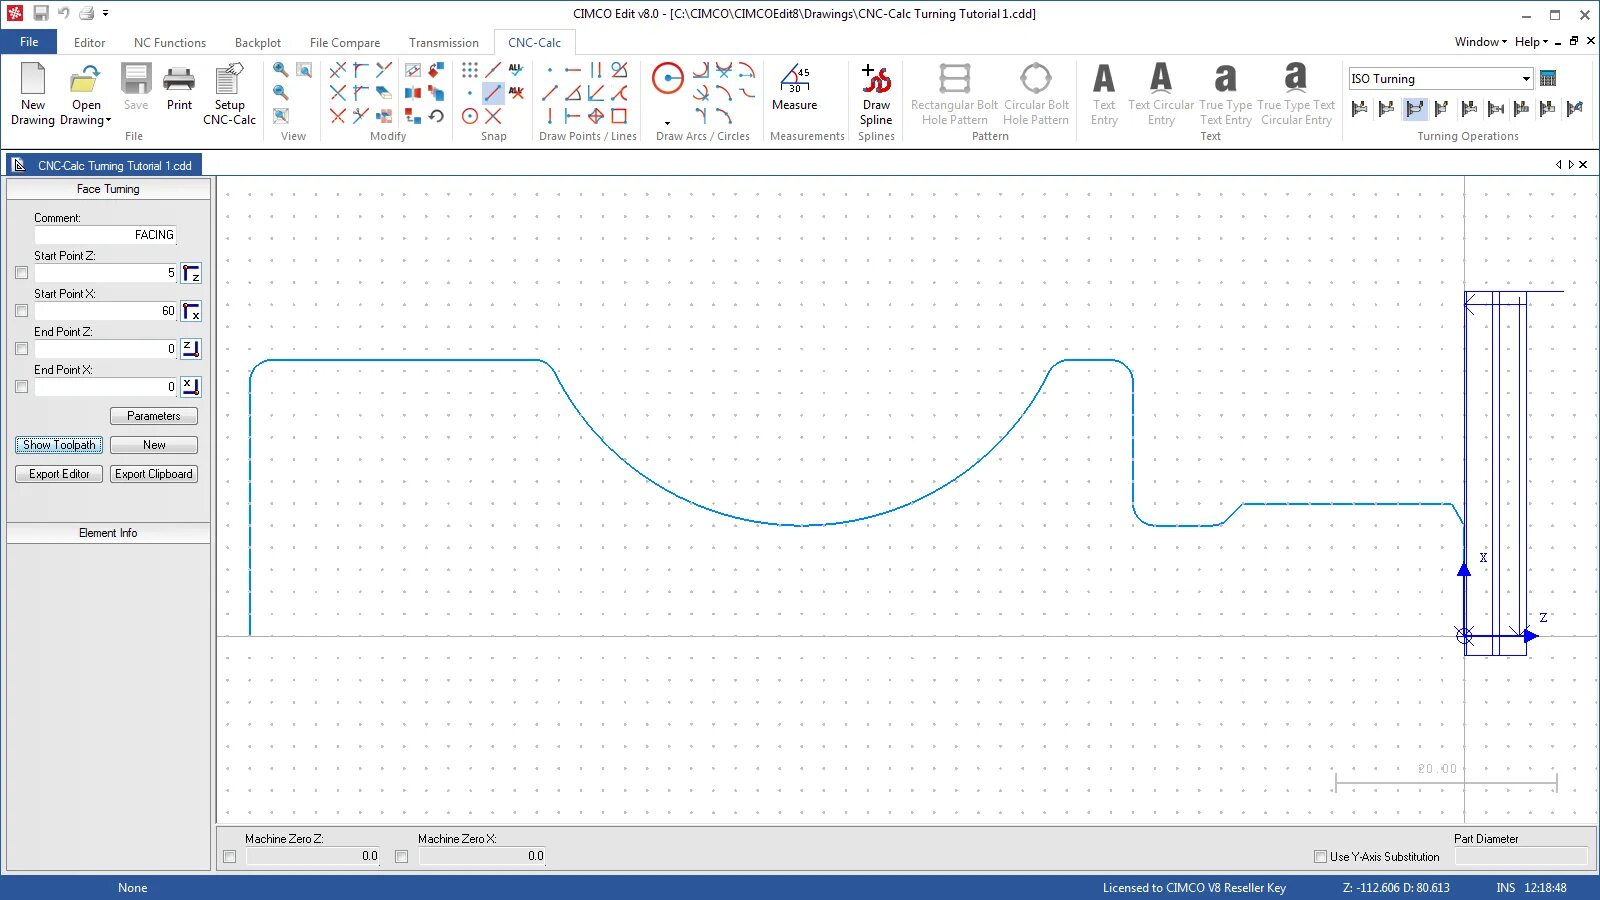1600x900 pixels.
Task: Toggle the End Point X checkbox
Action: coord(22,387)
